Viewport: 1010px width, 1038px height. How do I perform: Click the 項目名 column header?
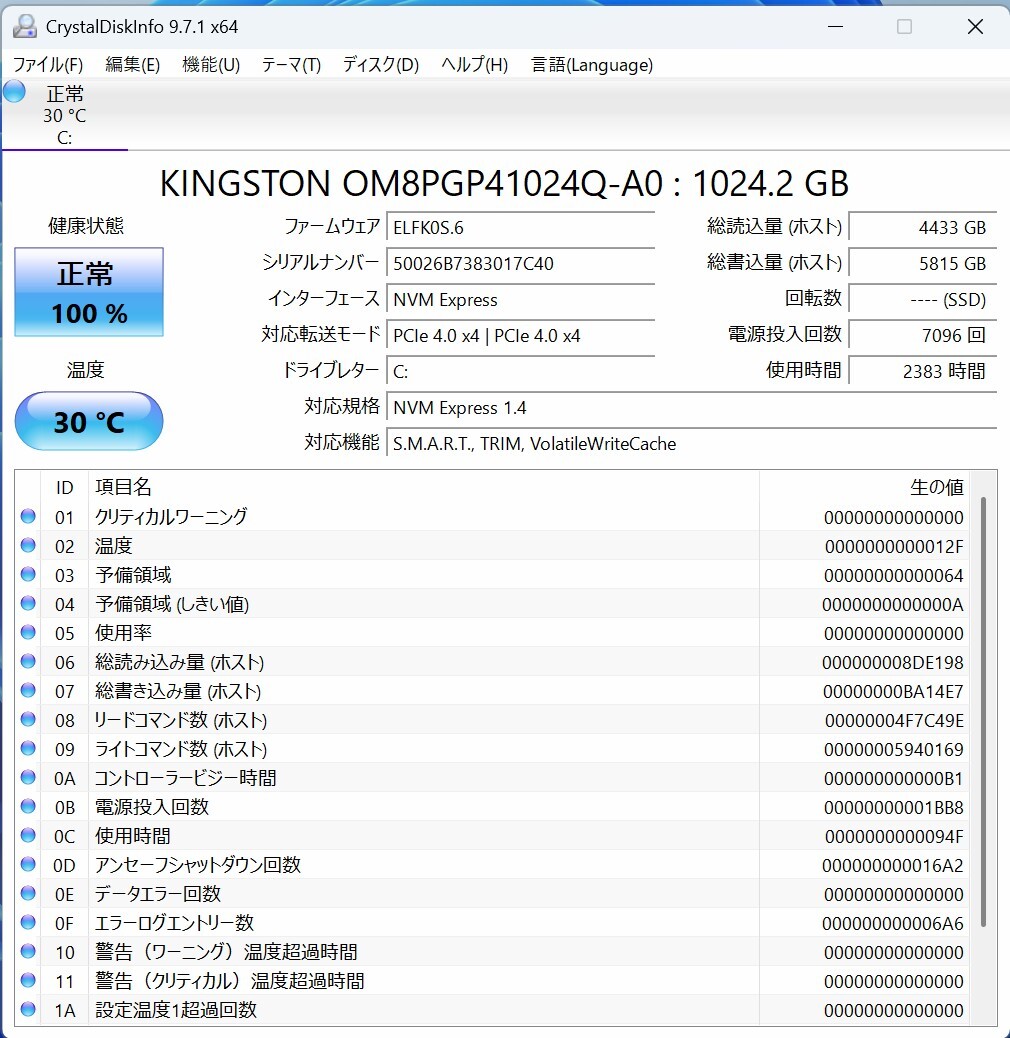tap(123, 487)
